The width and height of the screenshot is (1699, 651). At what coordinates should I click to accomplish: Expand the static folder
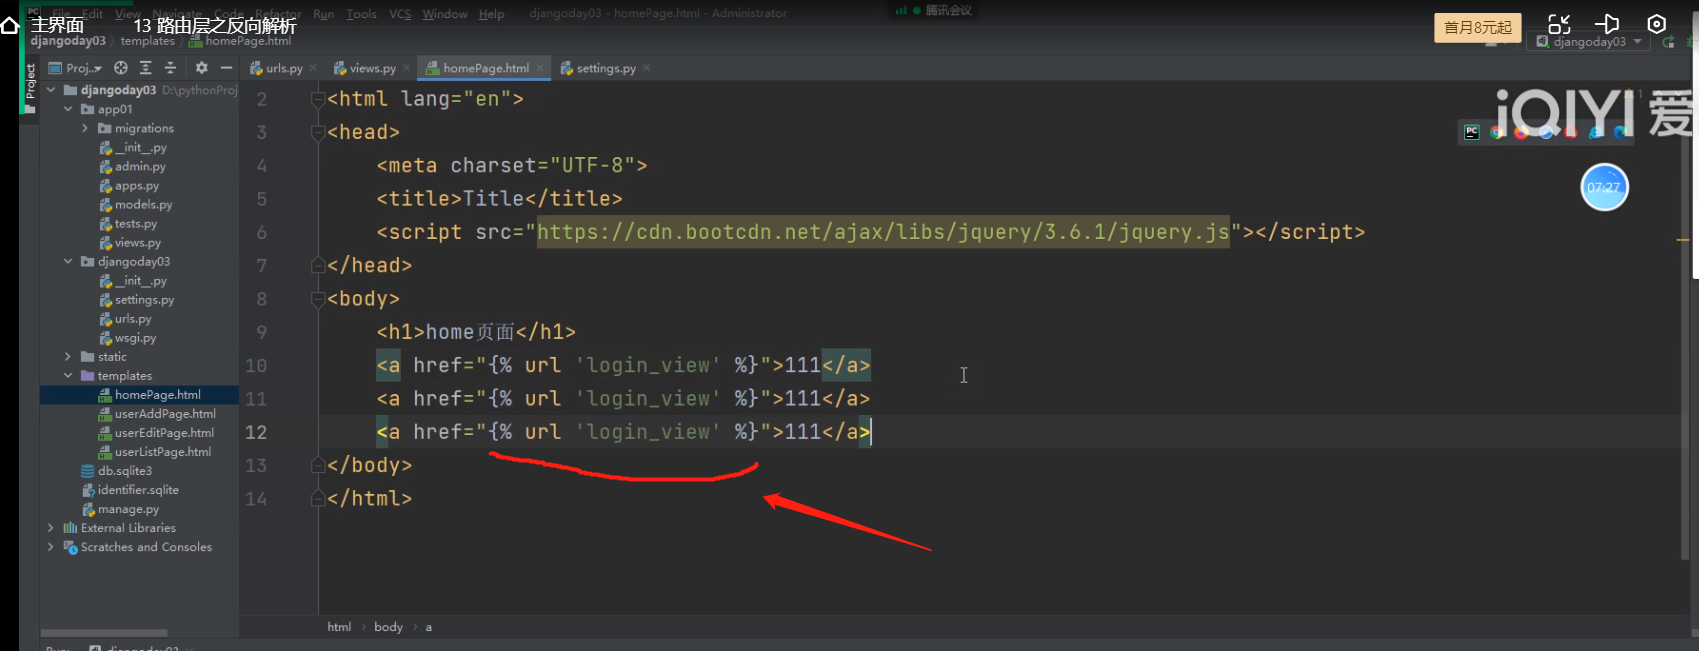point(68,357)
